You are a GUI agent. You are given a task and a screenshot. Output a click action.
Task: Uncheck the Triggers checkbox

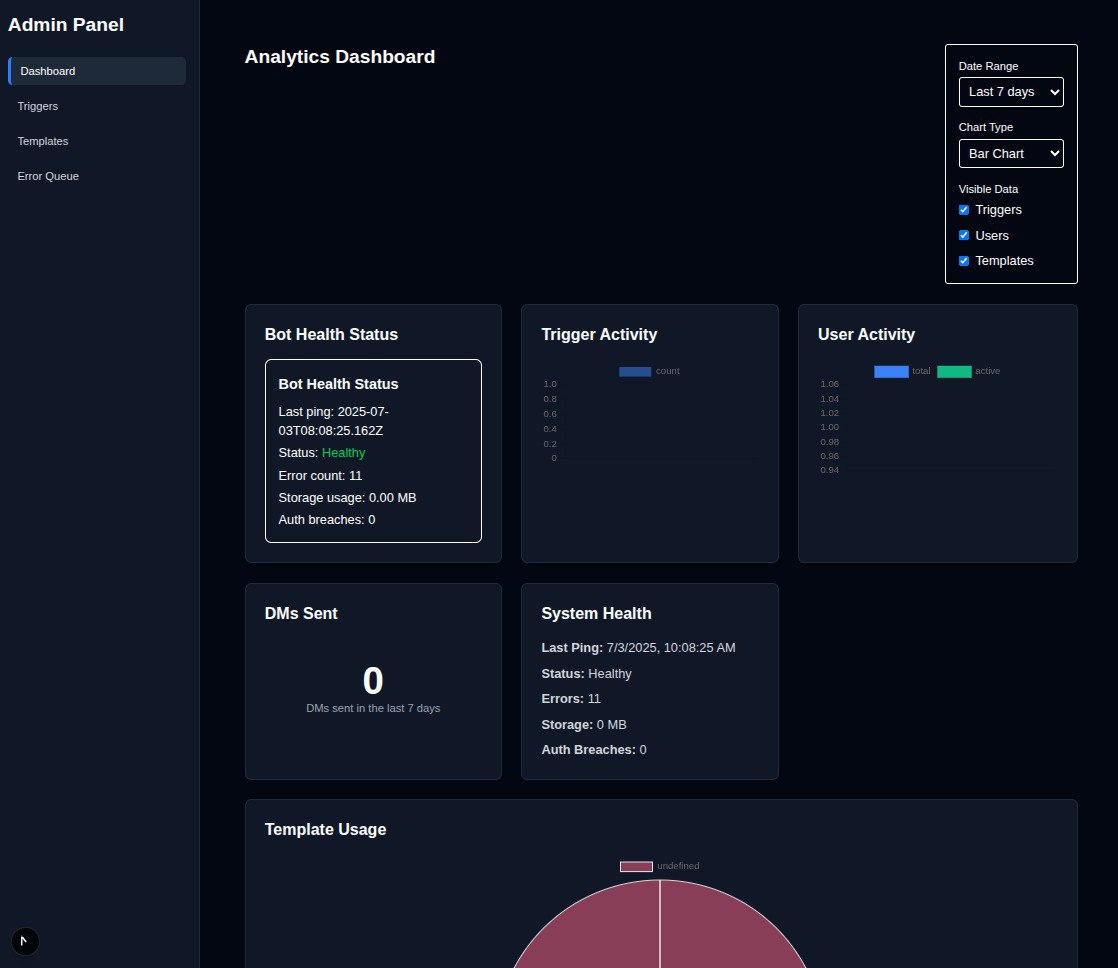964,210
